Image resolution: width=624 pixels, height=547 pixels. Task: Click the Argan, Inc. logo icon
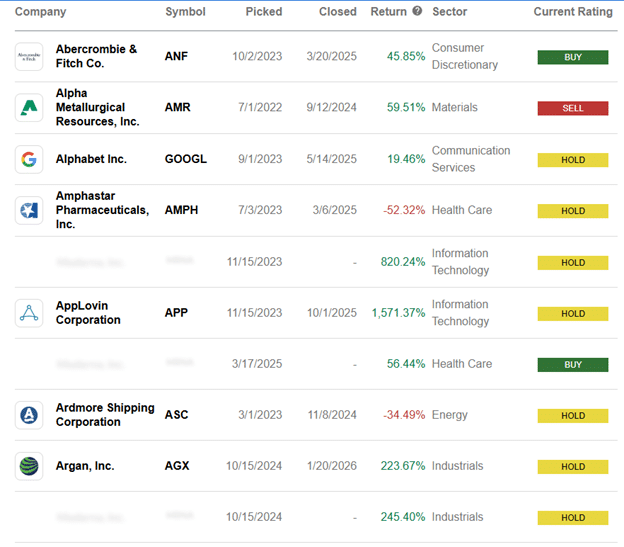[x=29, y=466]
